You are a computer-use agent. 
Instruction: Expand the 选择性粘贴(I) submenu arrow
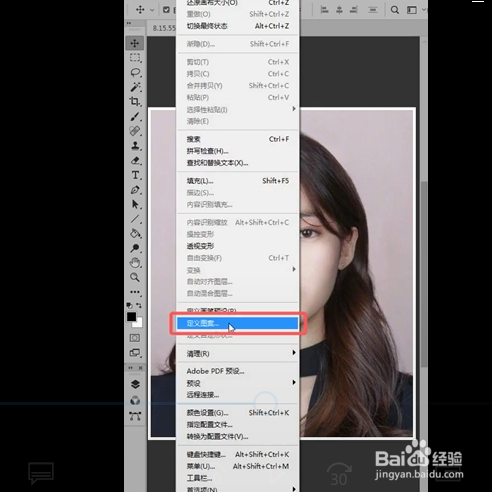point(294,109)
